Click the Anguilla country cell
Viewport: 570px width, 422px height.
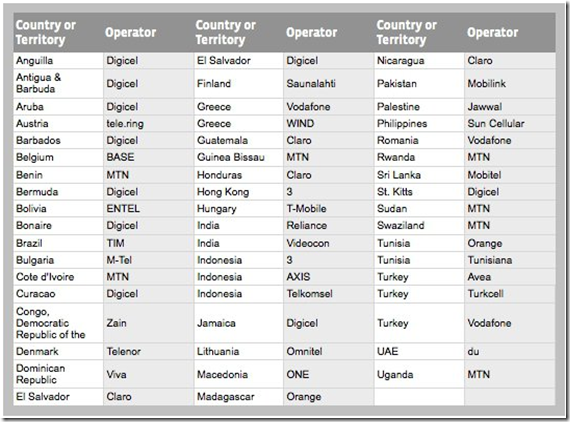pos(58,60)
